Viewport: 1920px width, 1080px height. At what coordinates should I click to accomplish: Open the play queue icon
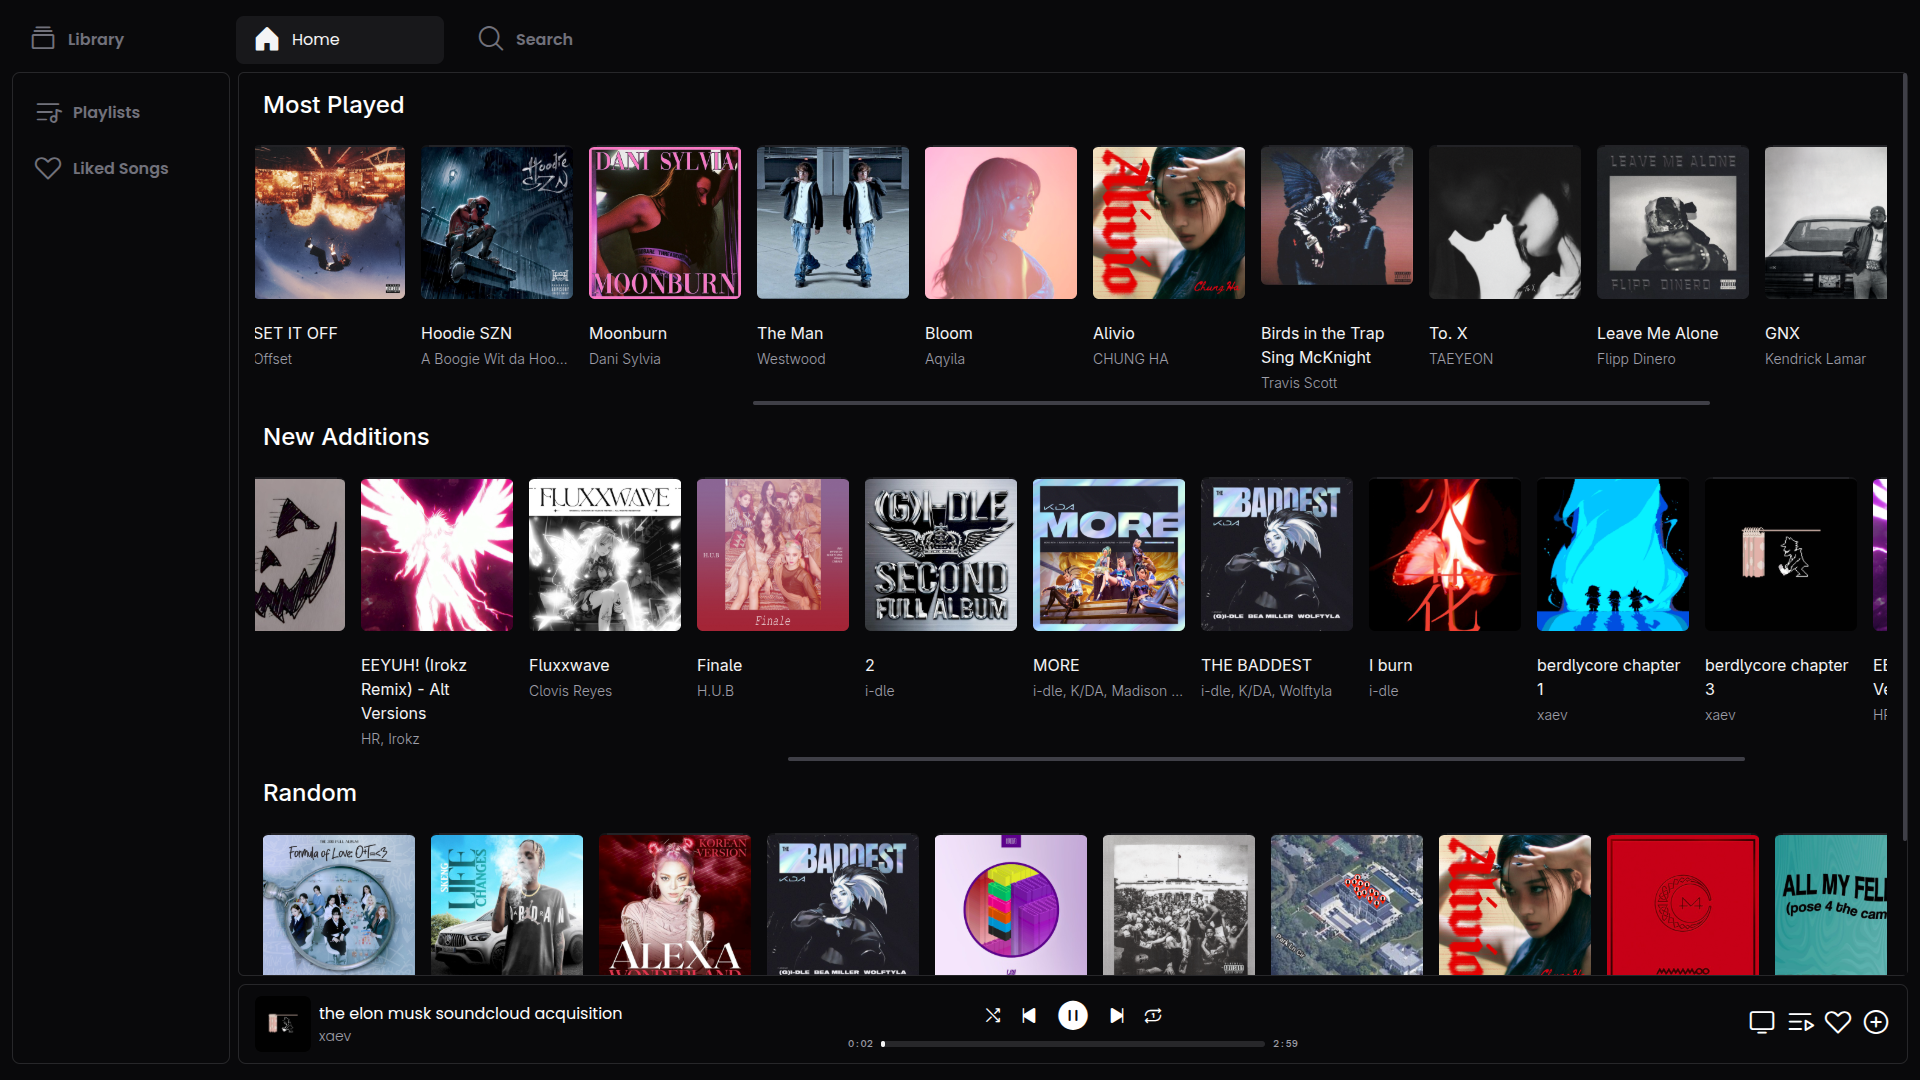tap(1800, 1022)
